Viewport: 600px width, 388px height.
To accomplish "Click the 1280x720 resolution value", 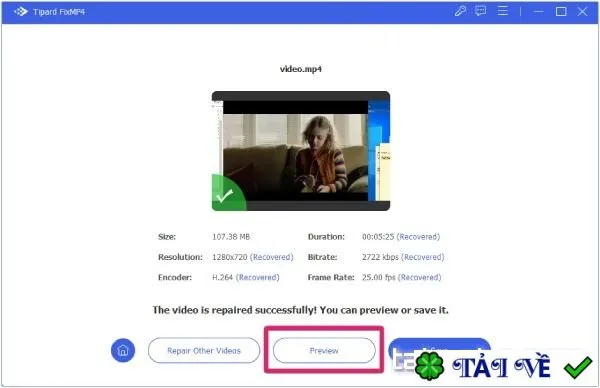I will pos(230,257).
